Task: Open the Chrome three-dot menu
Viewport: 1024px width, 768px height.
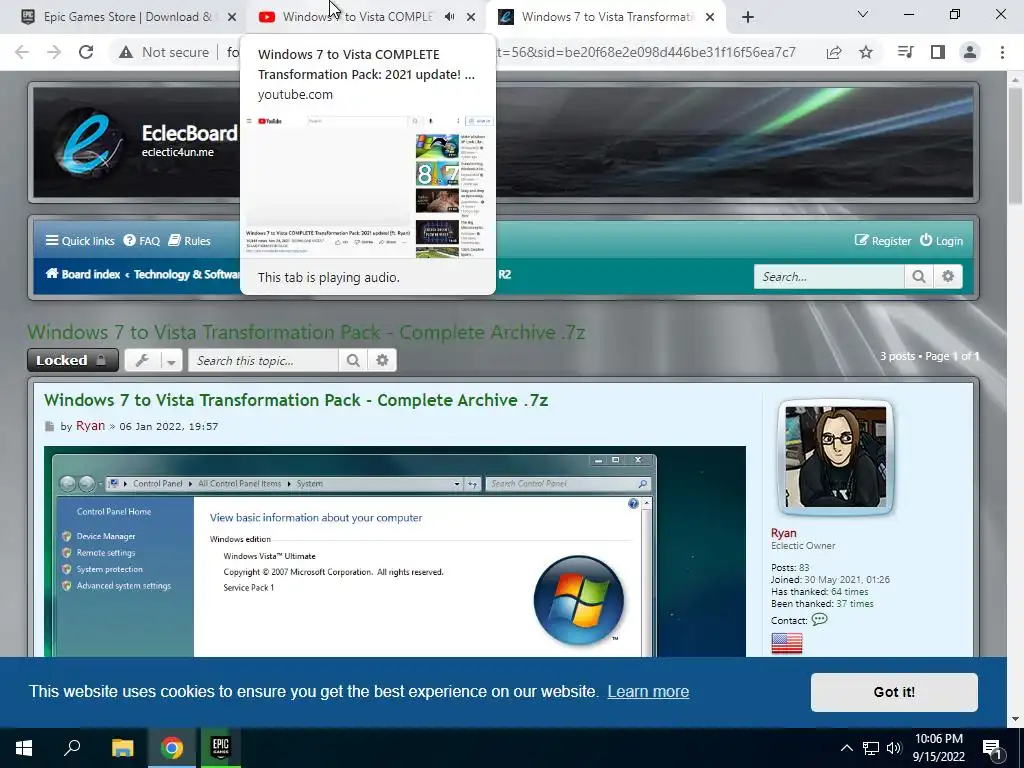Action: click(1002, 52)
